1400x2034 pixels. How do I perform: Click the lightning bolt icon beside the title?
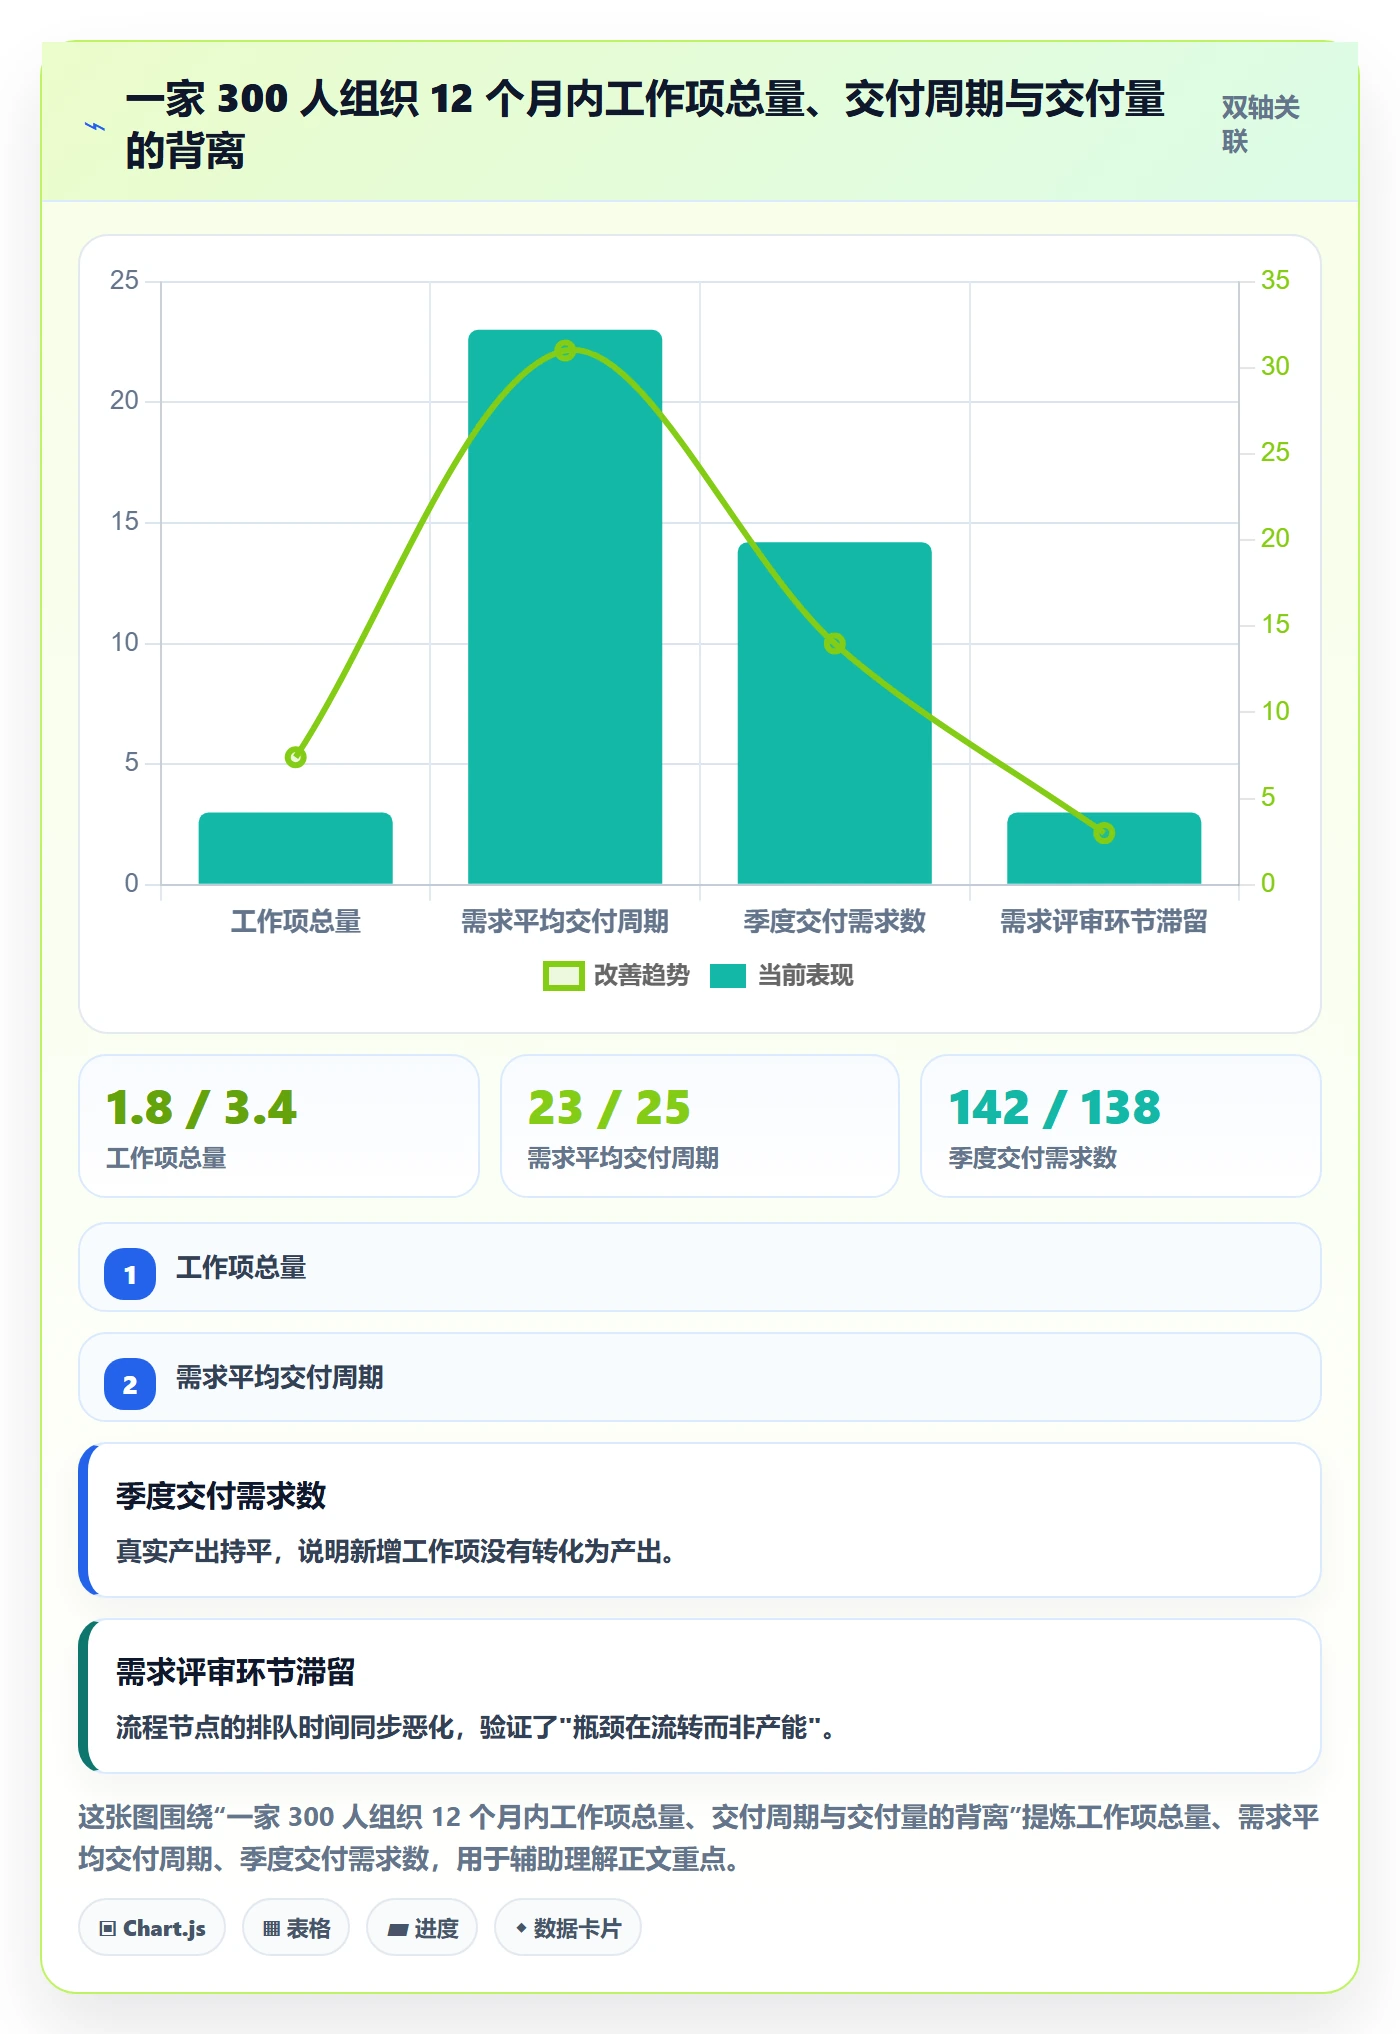[95, 126]
